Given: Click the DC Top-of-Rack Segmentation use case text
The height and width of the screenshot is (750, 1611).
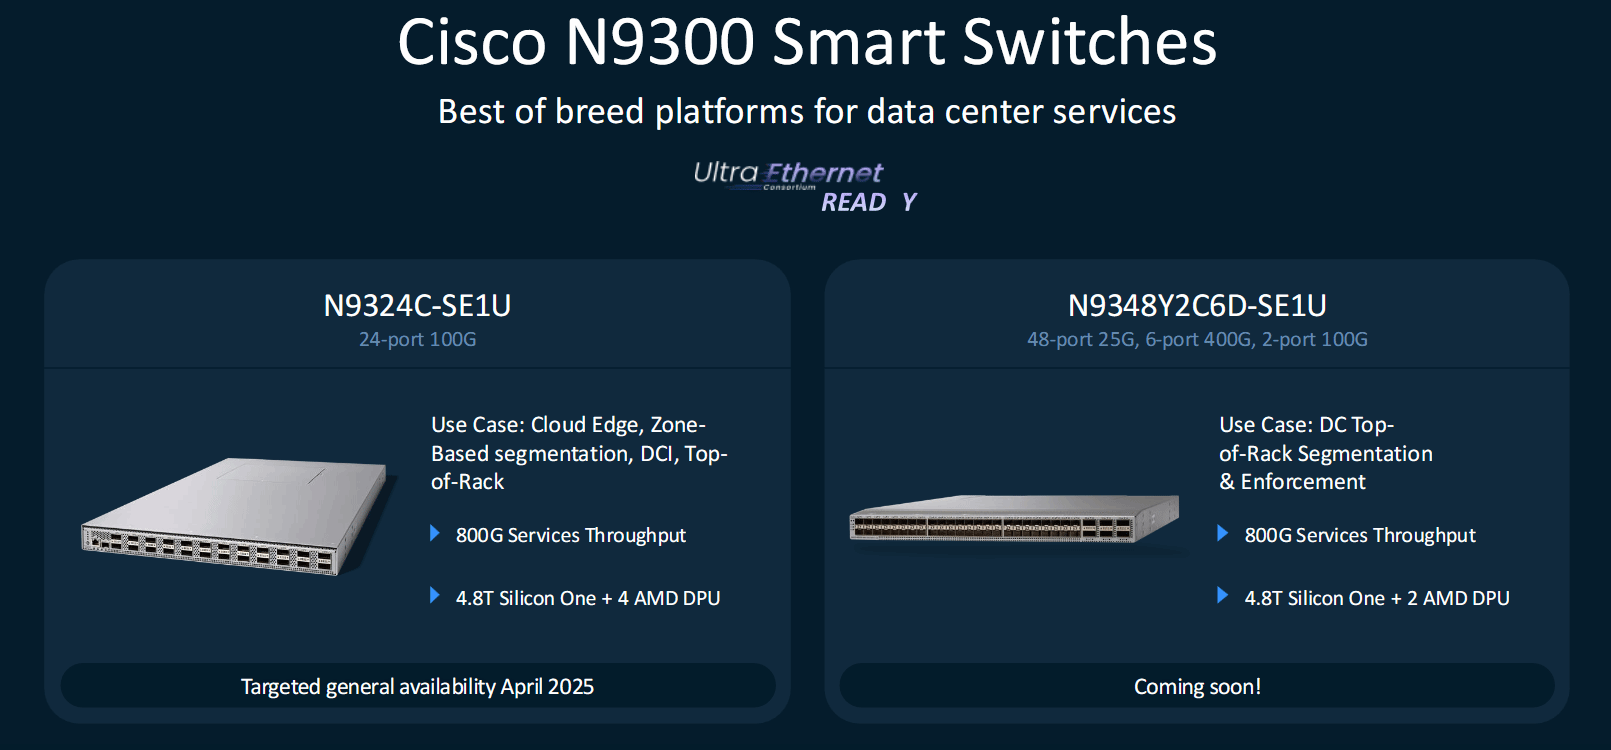Looking at the screenshot, I should pyautogui.click(x=1325, y=453).
